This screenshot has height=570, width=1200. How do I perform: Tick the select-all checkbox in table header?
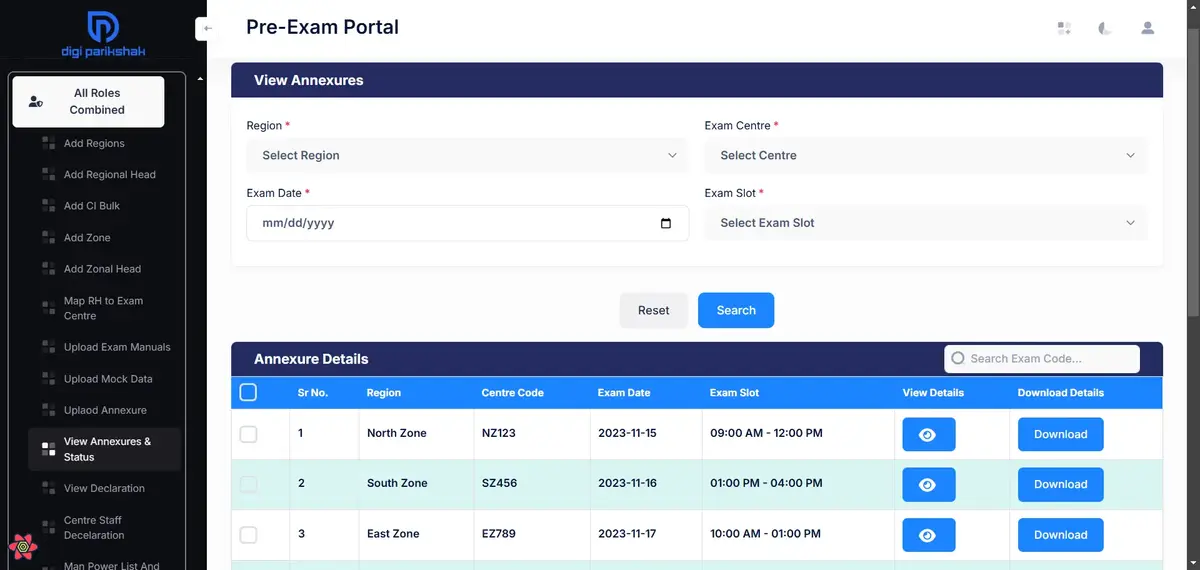248,392
